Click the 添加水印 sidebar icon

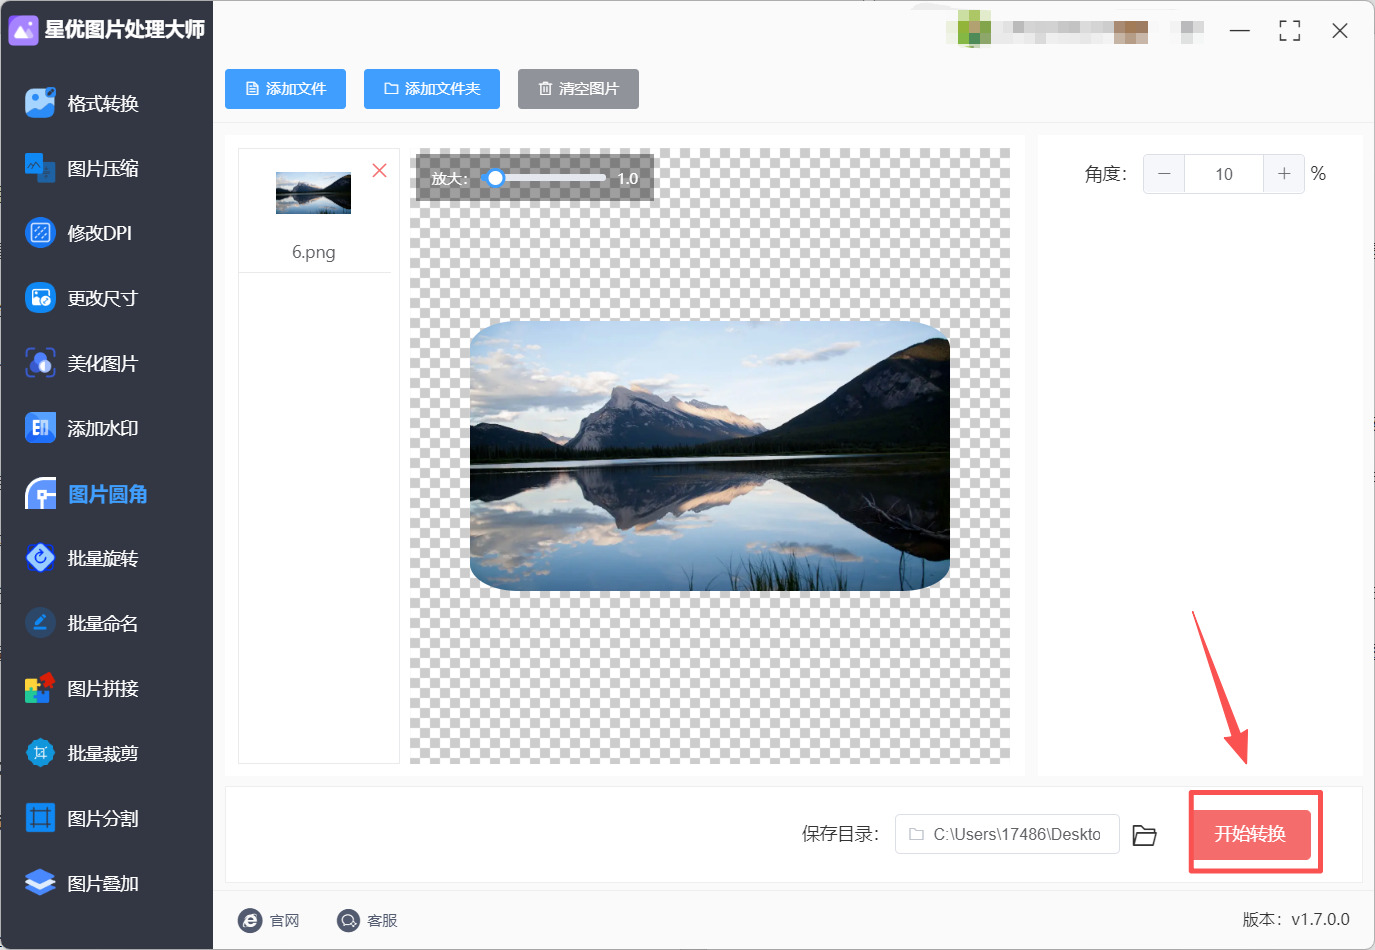click(40, 428)
